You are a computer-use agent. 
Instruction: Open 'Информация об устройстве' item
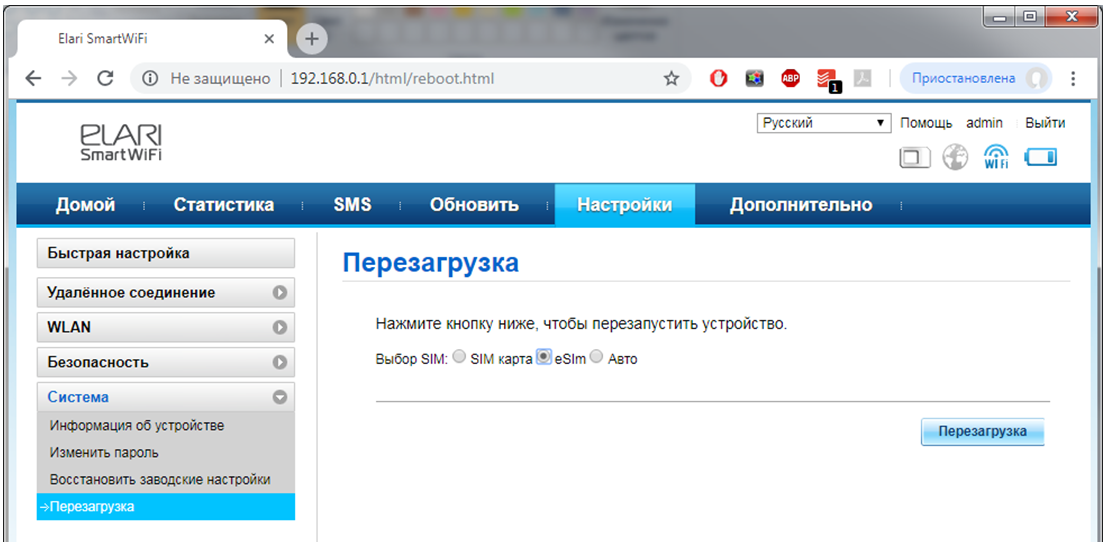(x=137, y=425)
